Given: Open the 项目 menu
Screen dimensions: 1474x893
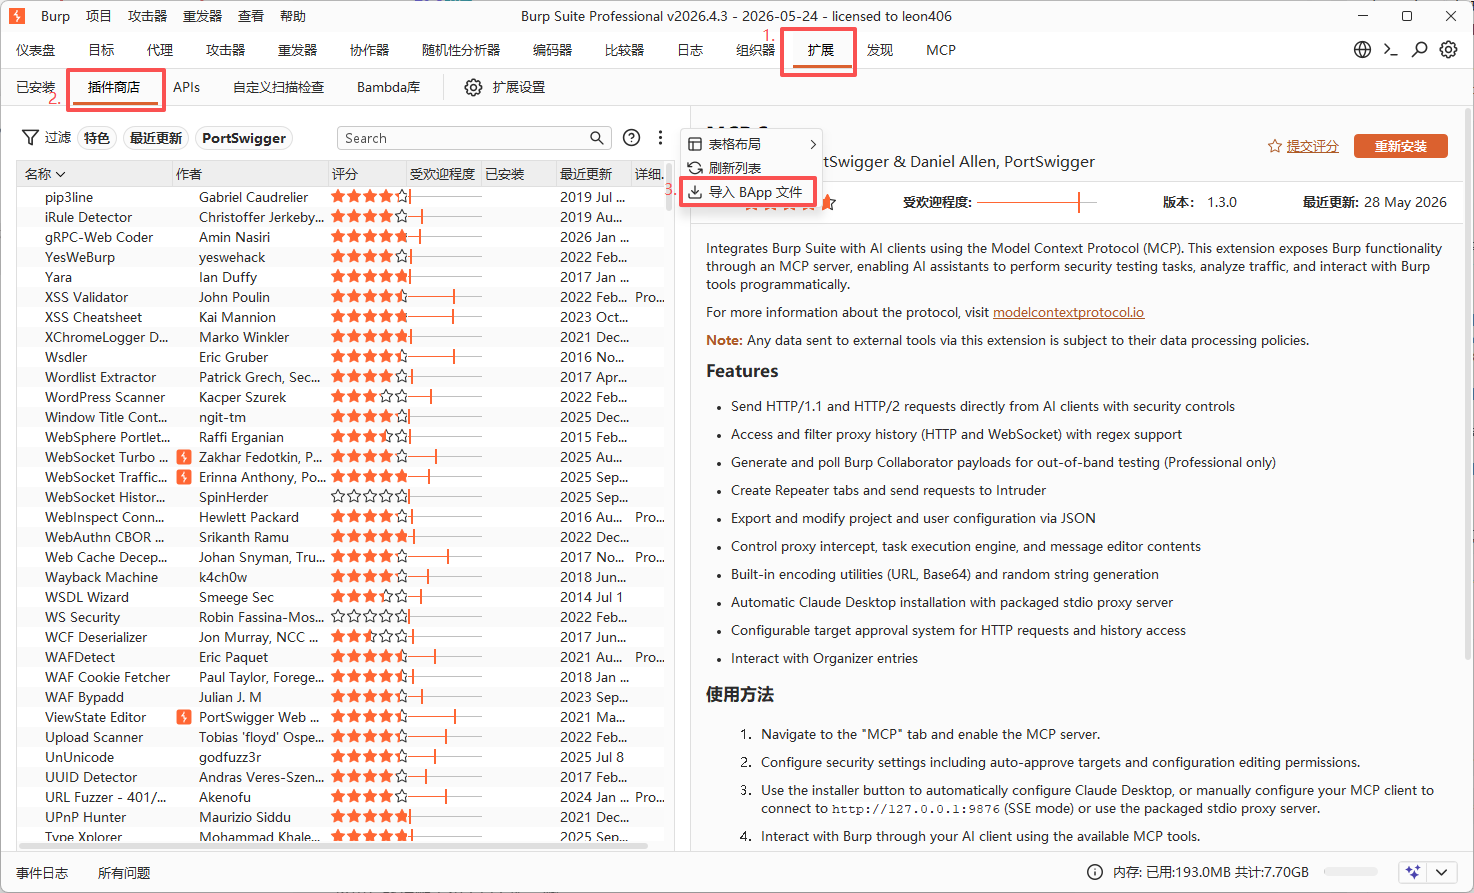Looking at the screenshot, I should click(99, 16).
